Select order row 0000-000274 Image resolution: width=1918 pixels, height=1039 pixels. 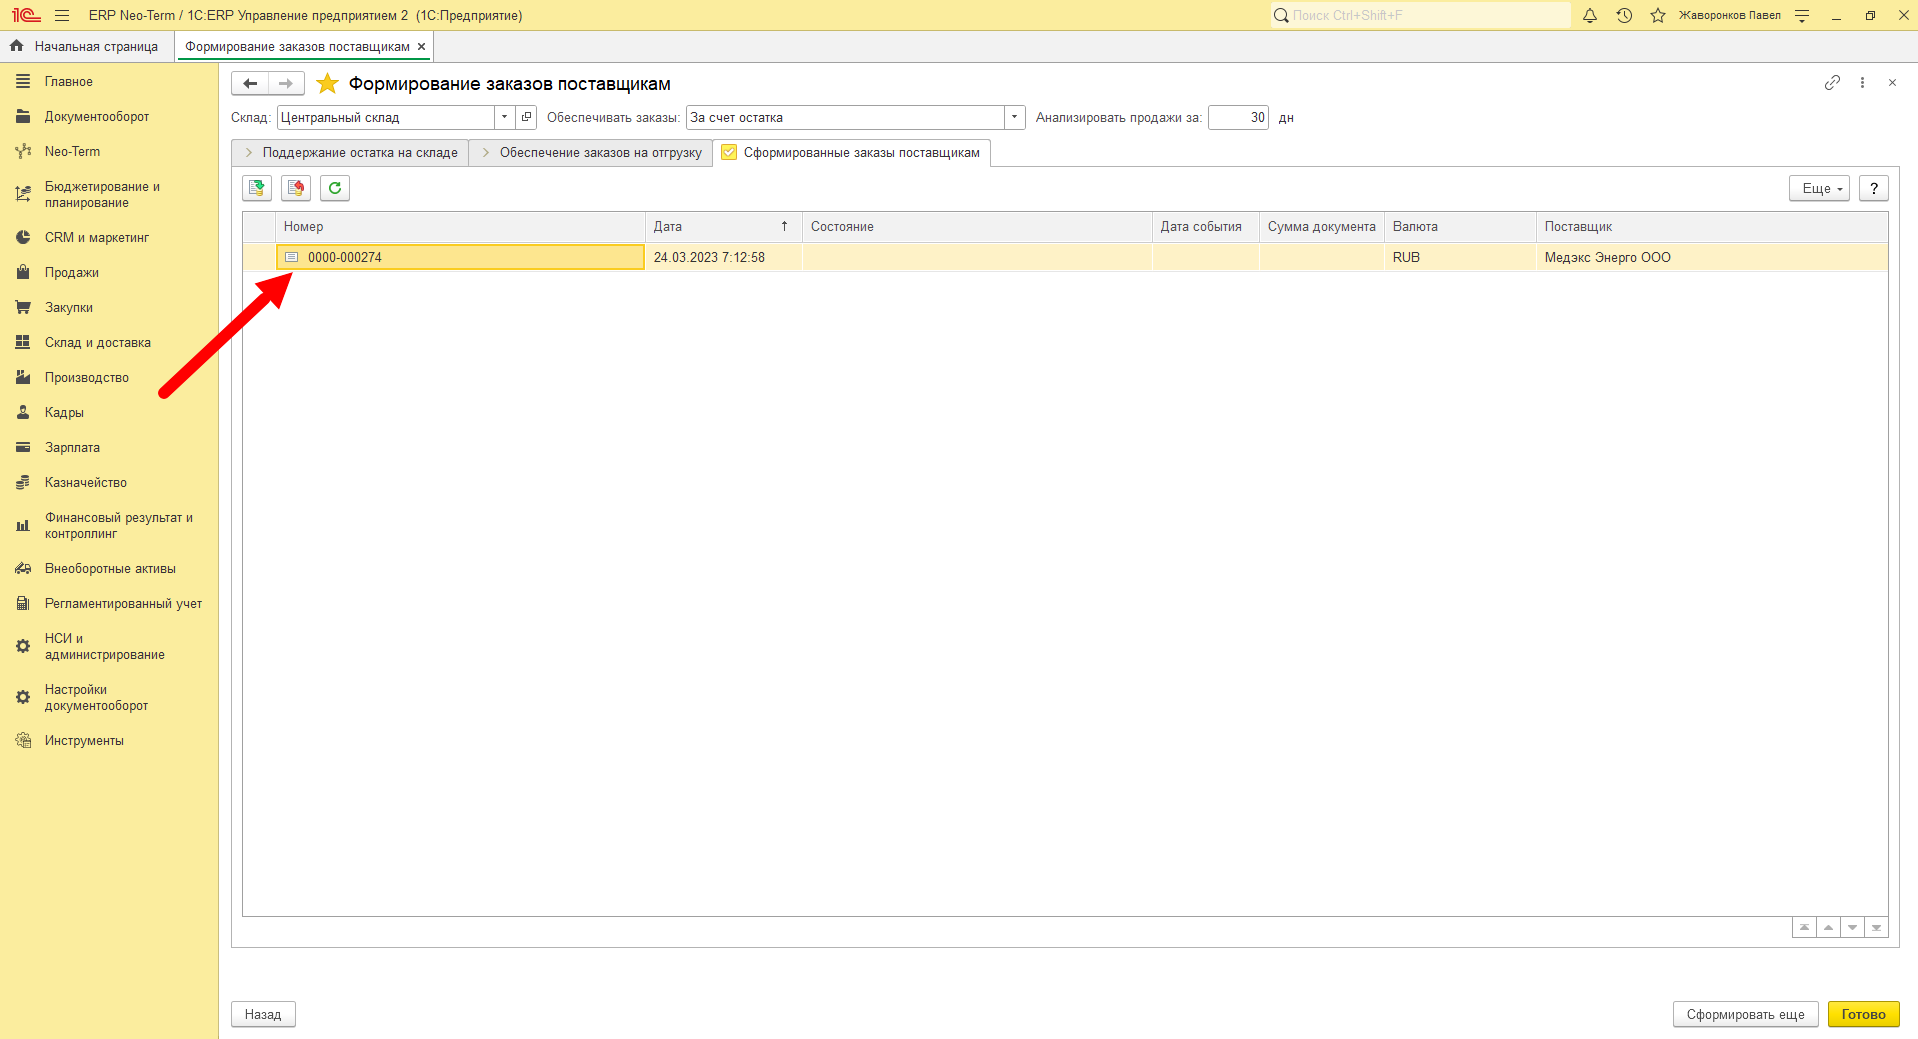pos(1065,257)
